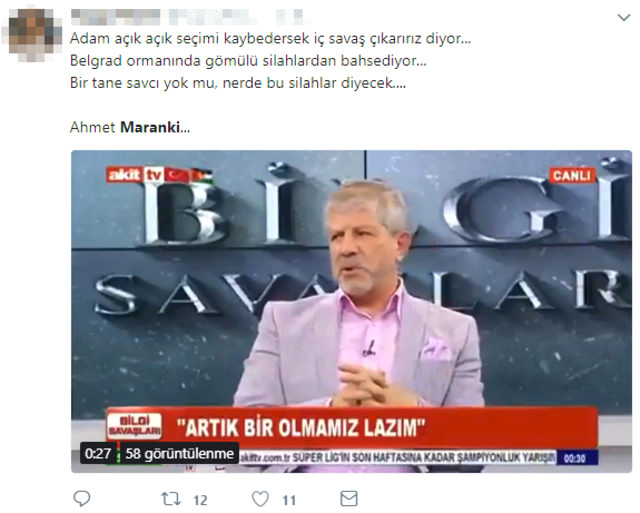Click the like count 11
Screen dimensions: 640x513
click(289, 500)
